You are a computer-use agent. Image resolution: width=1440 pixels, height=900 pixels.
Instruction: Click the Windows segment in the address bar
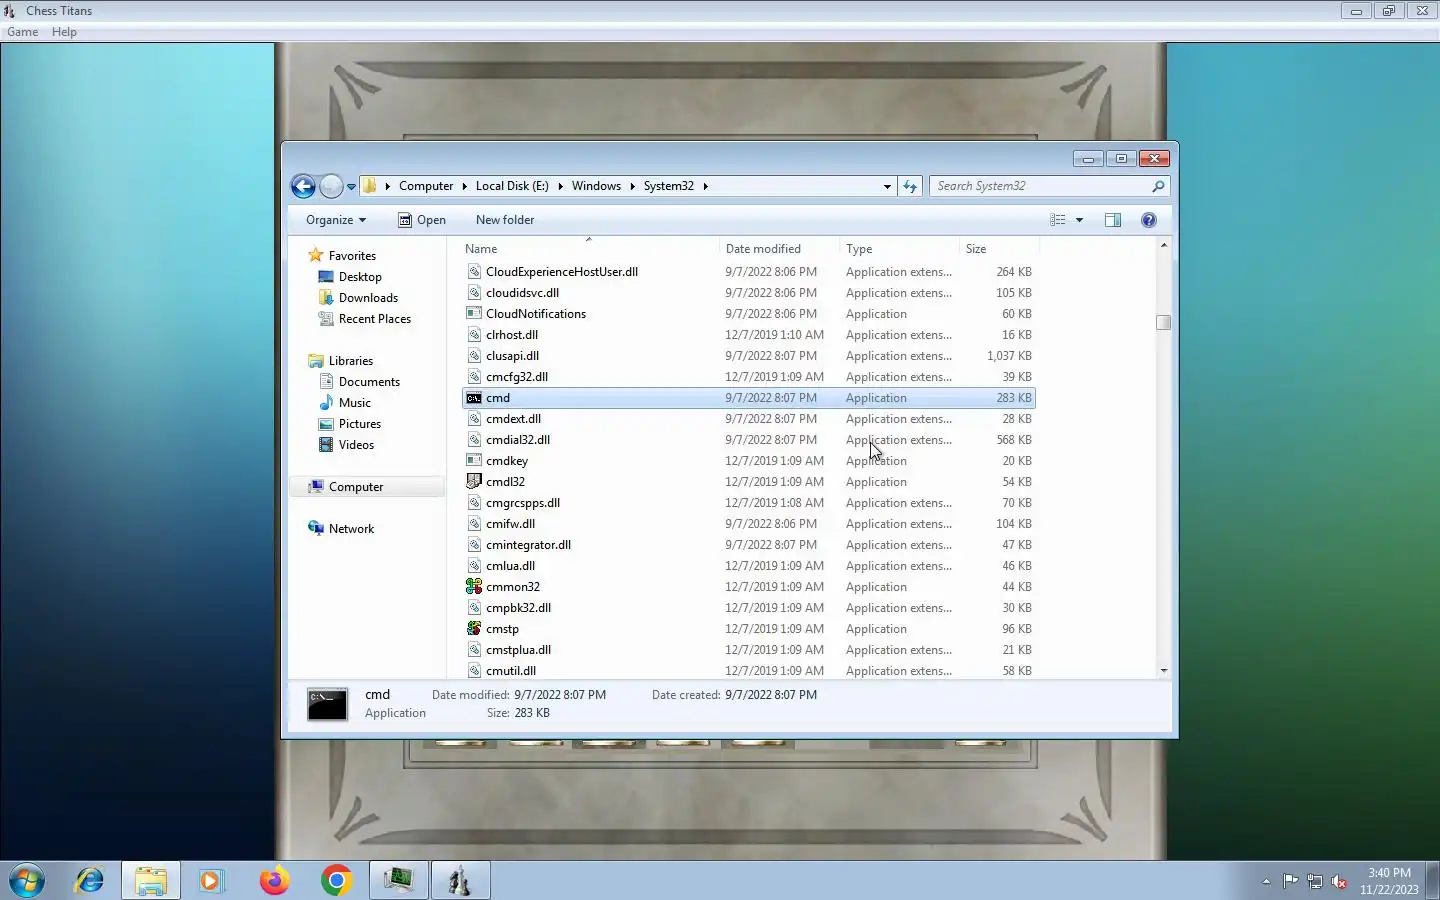pyautogui.click(x=596, y=186)
